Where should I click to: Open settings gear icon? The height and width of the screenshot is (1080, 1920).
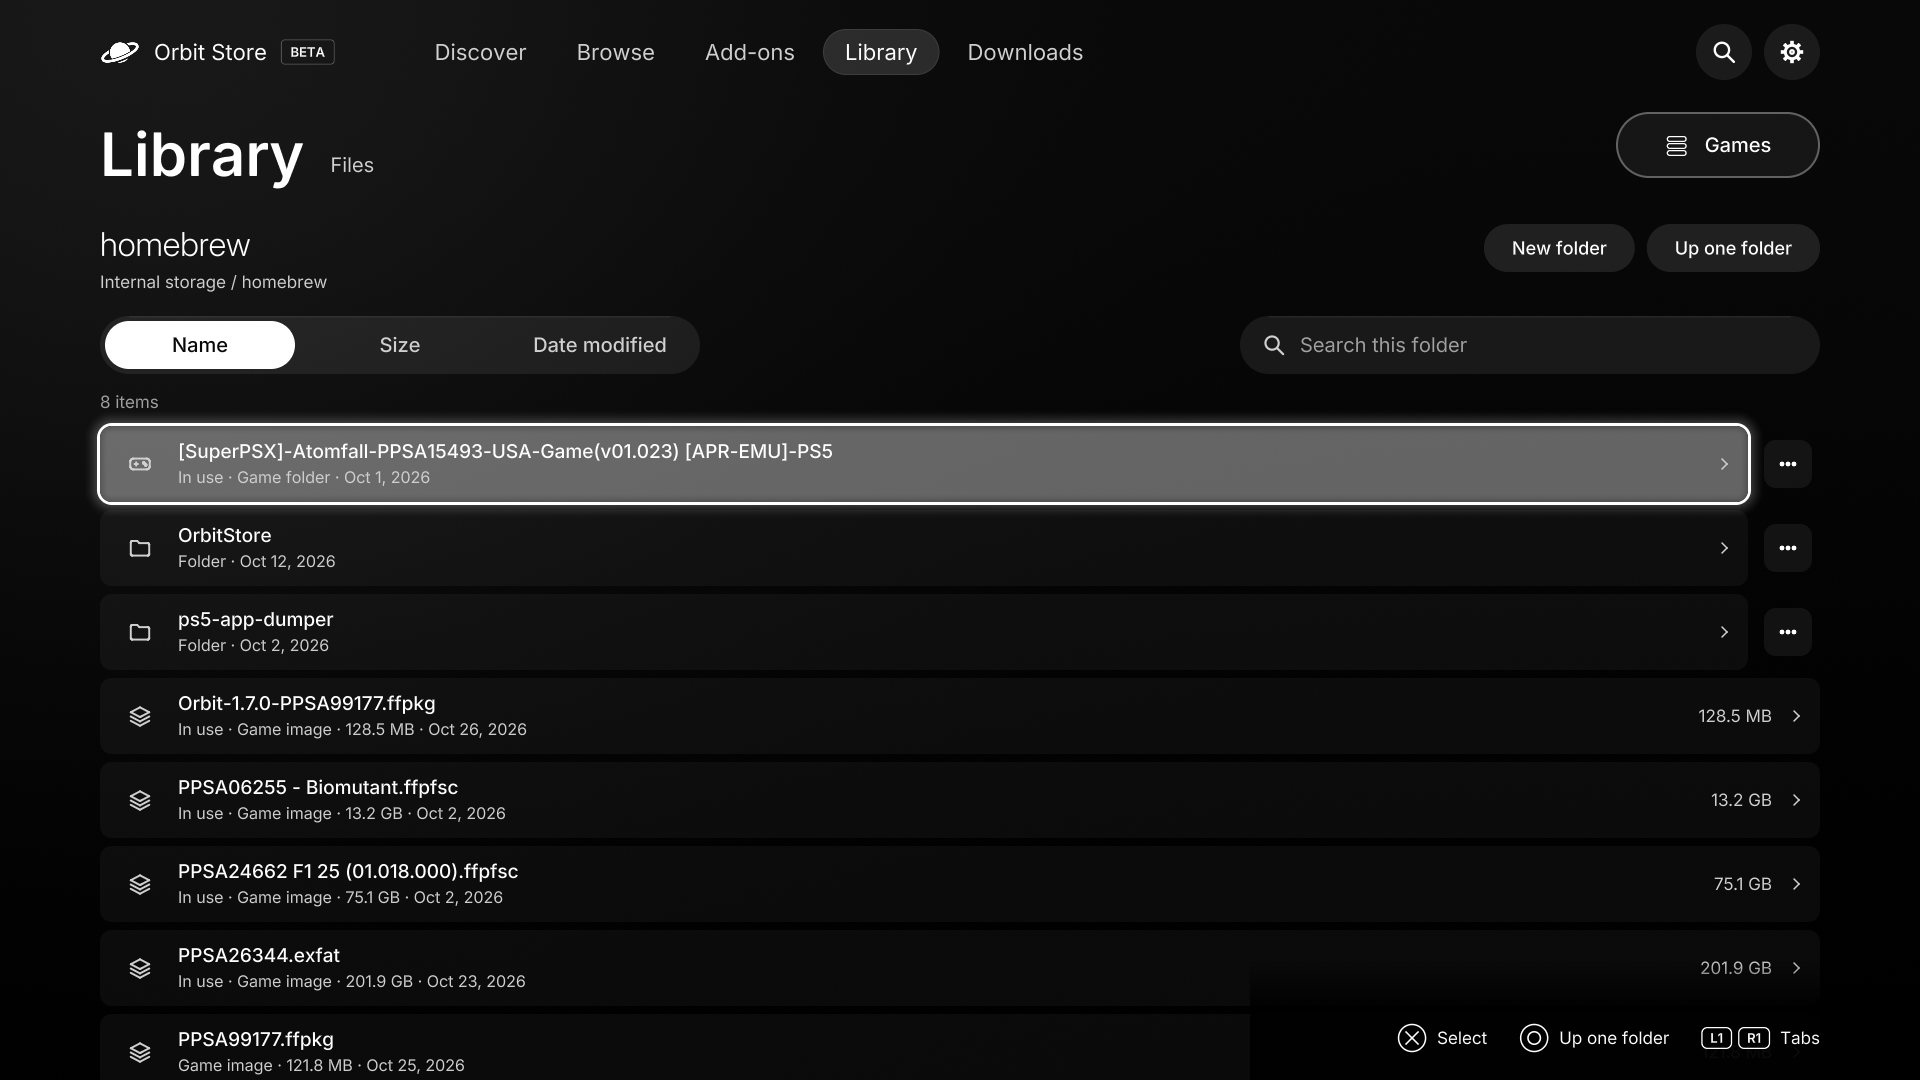coord(1791,52)
